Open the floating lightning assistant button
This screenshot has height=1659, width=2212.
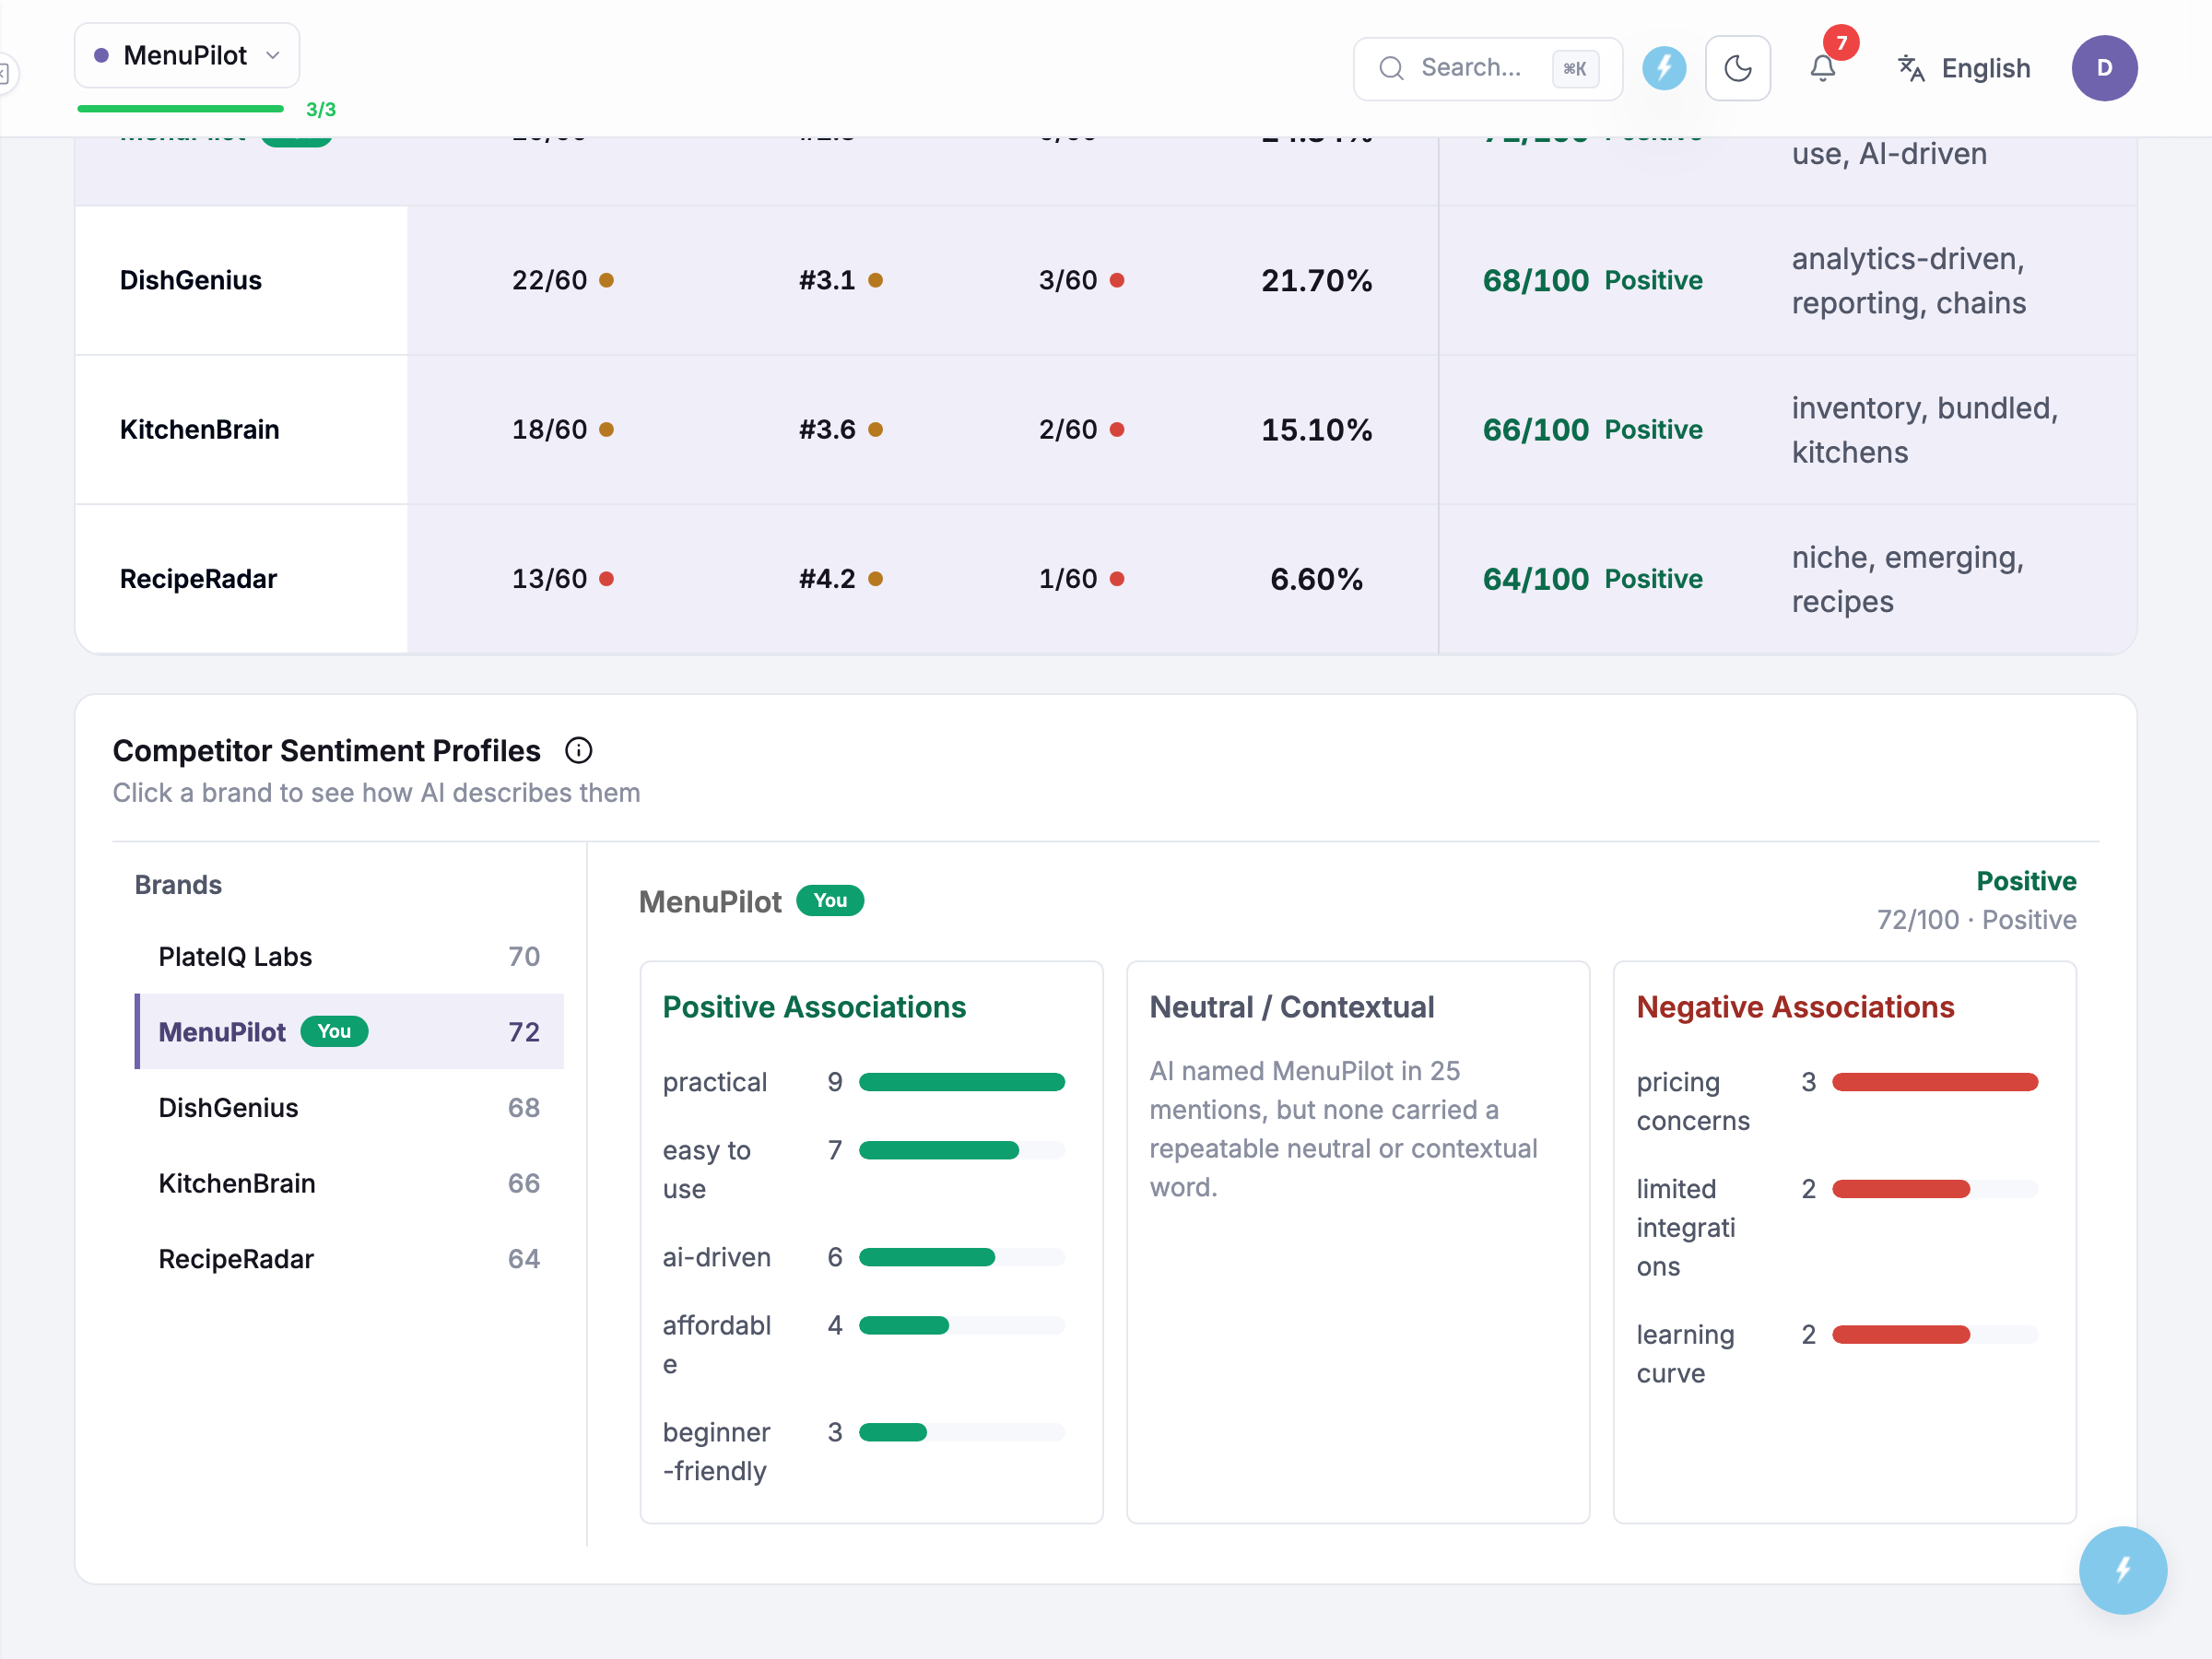2122,1570
